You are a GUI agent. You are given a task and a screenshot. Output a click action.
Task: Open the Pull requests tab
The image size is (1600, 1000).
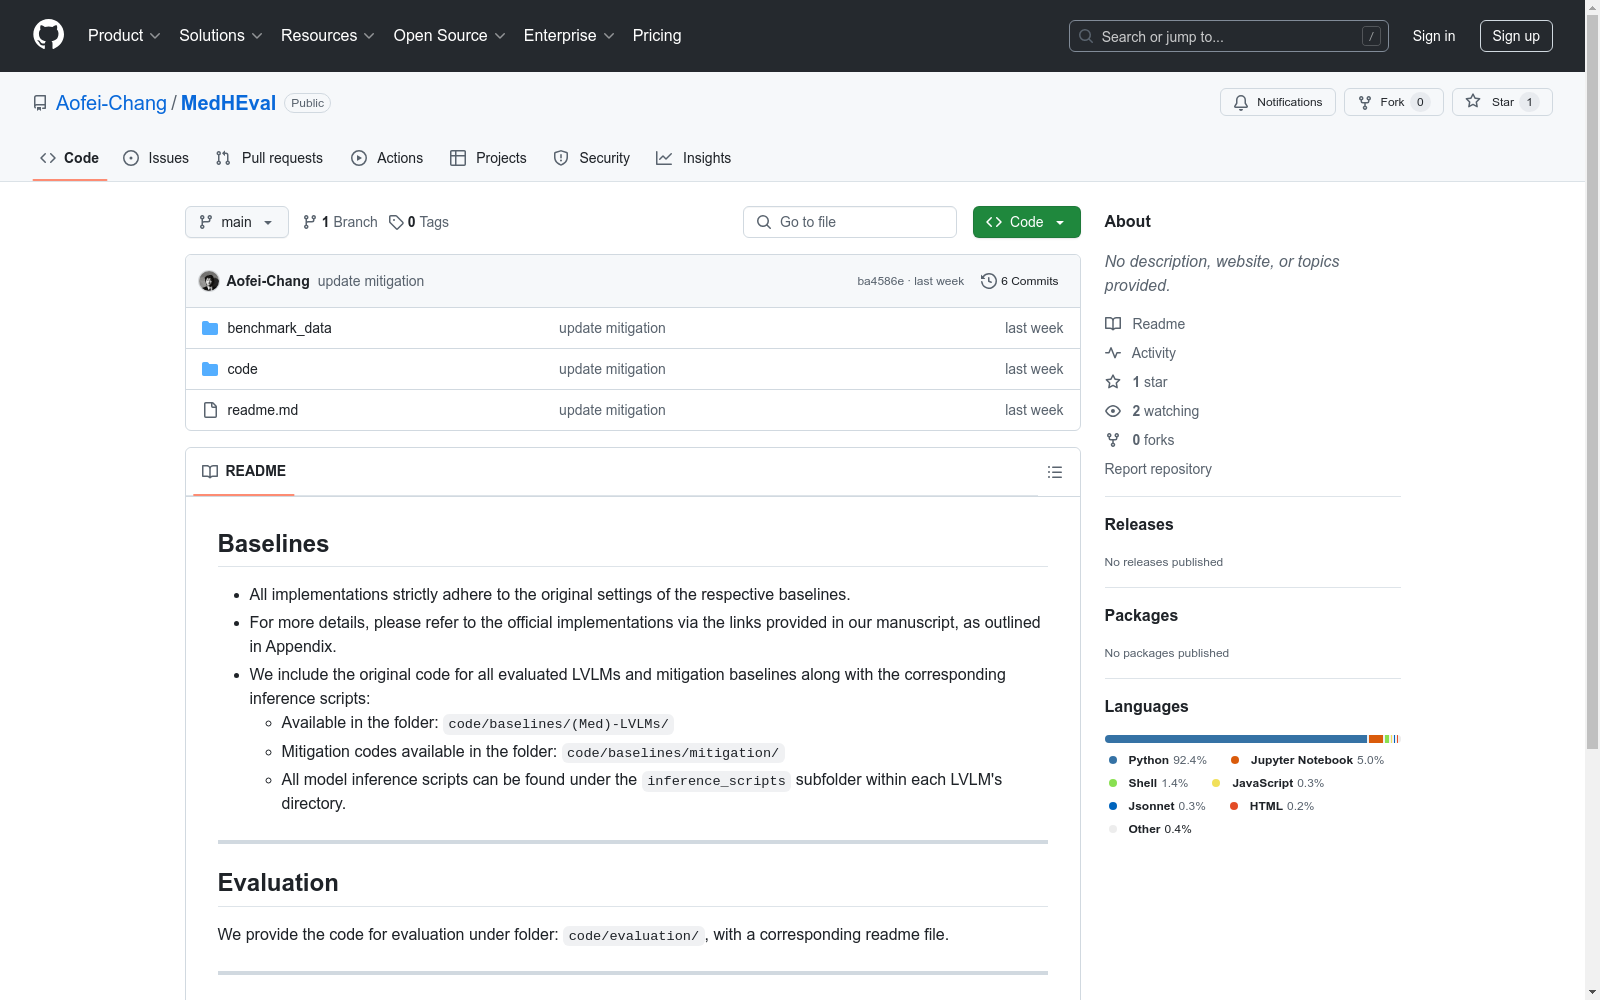click(x=269, y=158)
